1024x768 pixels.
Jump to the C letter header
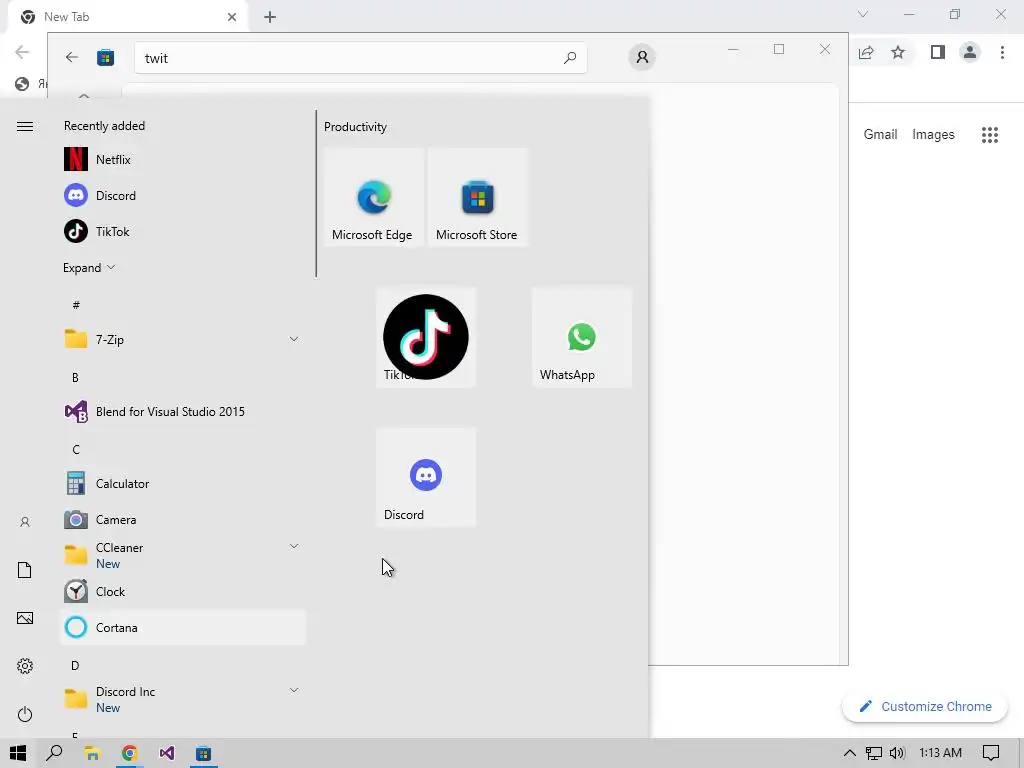(76, 449)
